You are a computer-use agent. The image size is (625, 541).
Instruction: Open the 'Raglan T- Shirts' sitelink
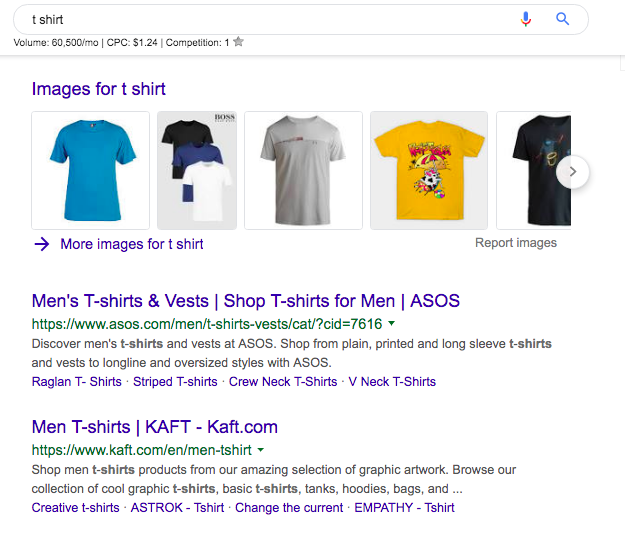[77, 382]
